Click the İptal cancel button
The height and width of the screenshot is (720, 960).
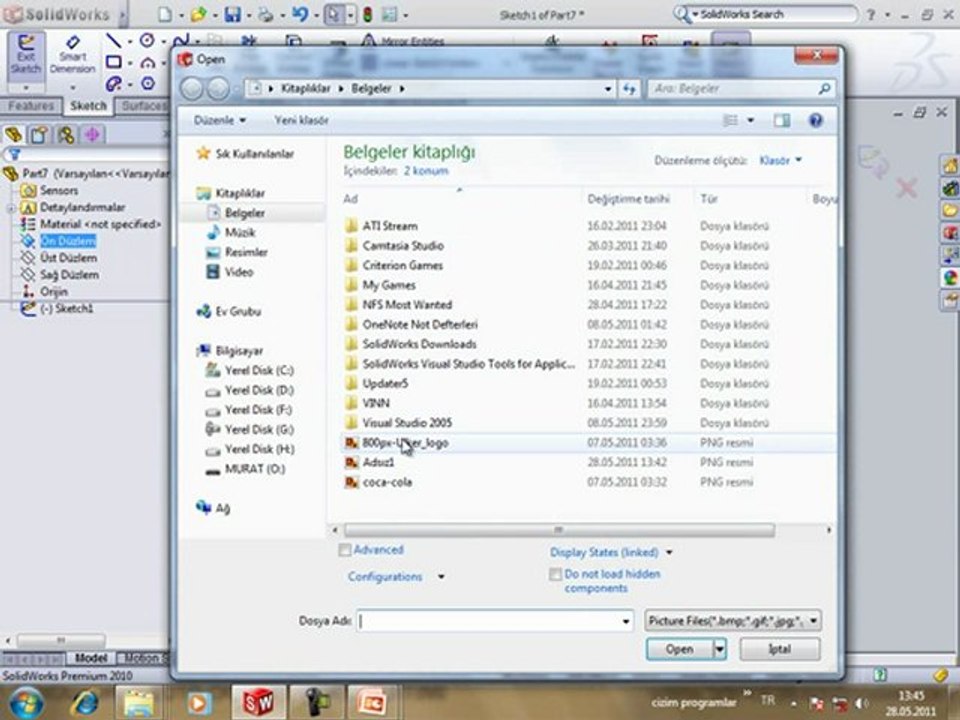click(x=779, y=649)
